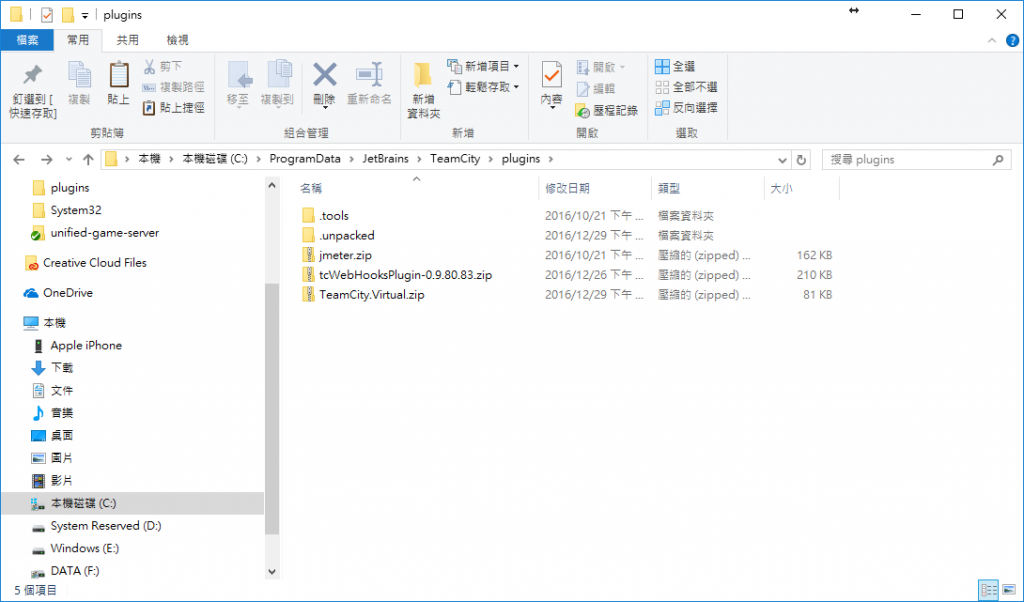Switch to the Share (共用) tab
This screenshot has height=602, width=1024.
click(127, 40)
